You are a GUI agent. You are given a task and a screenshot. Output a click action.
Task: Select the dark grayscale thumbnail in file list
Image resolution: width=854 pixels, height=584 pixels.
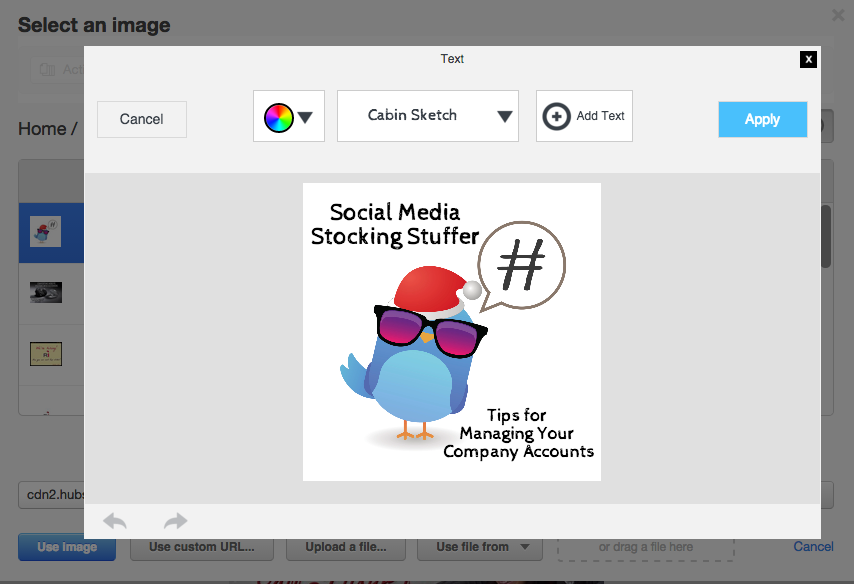pos(46,293)
